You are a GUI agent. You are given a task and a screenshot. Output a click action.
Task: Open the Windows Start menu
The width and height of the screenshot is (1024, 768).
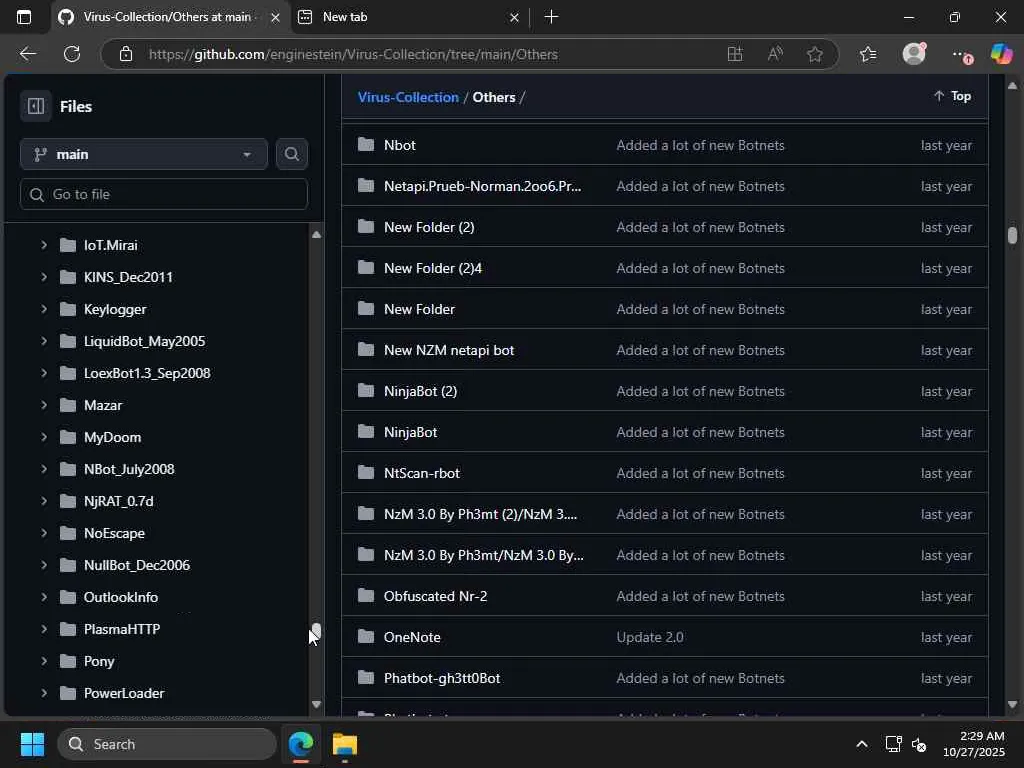coord(32,744)
